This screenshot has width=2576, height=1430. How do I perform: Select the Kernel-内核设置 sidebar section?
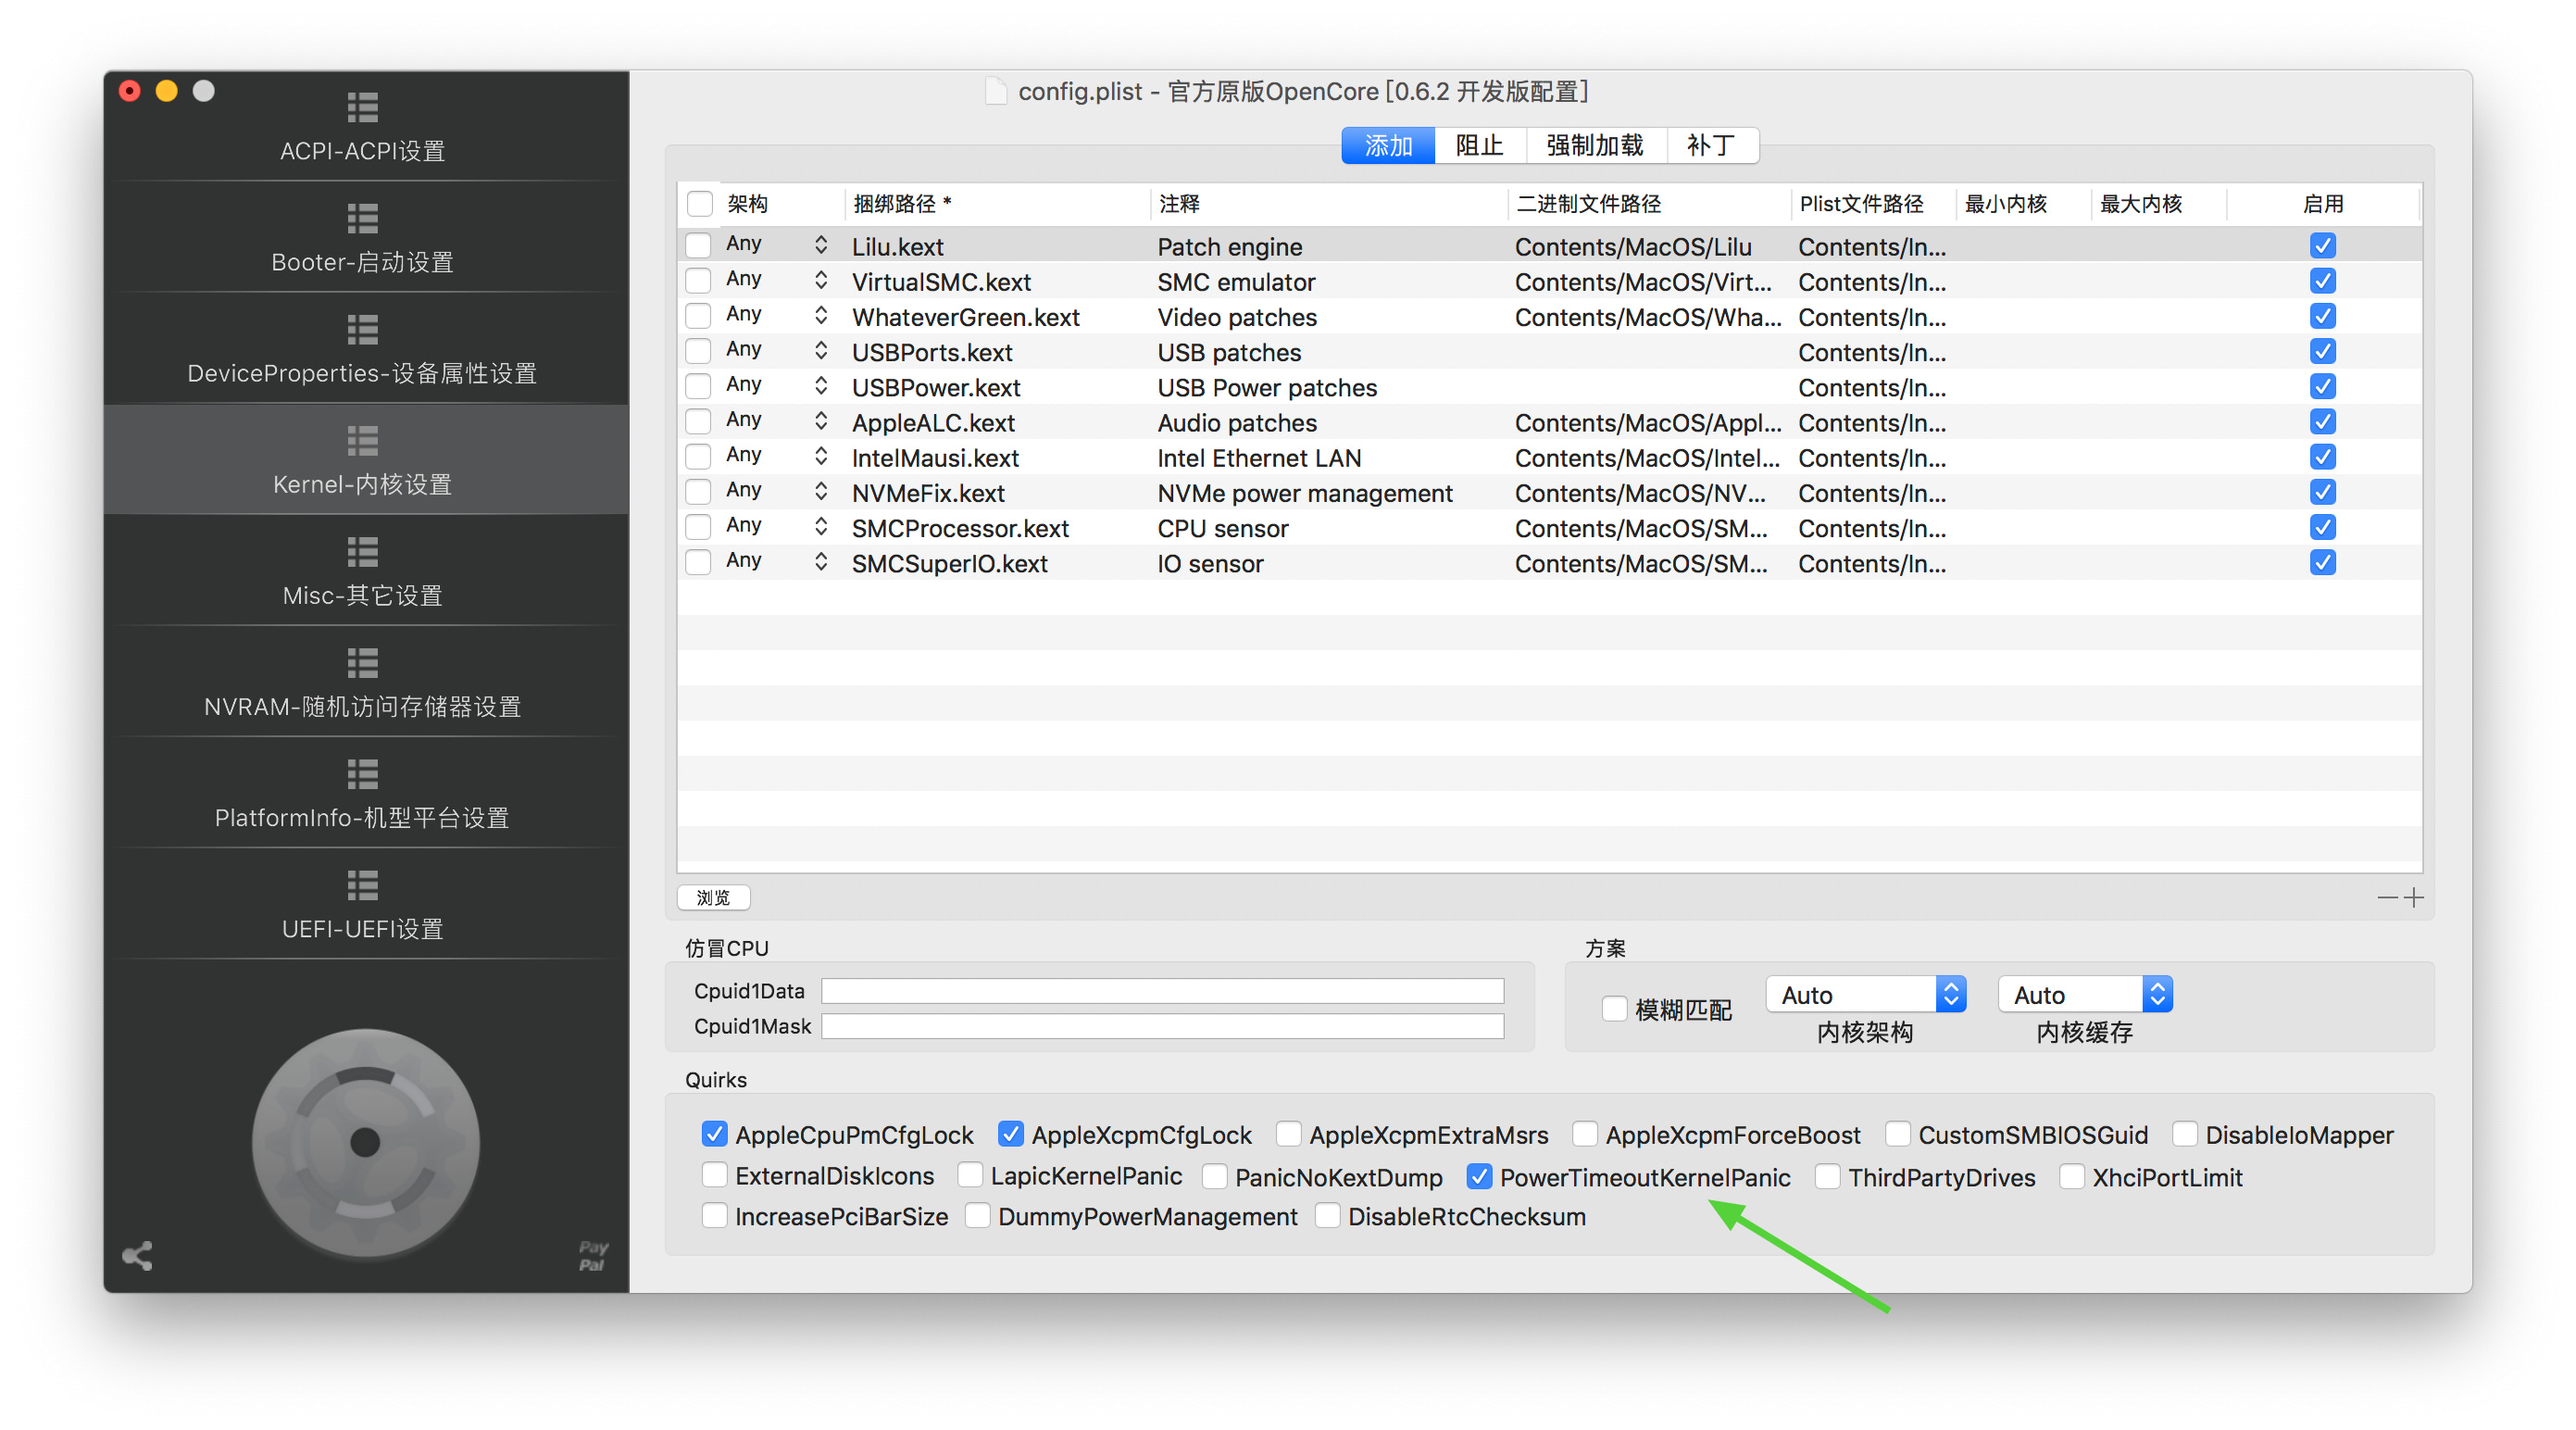[363, 460]
